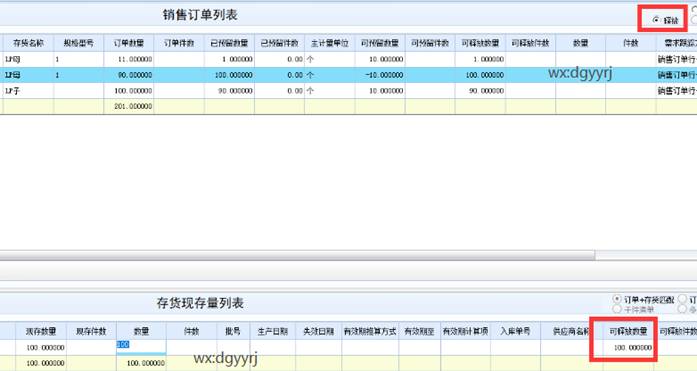
Task: Click the 已预留件数 column header
Action: [x=279, y=43]
